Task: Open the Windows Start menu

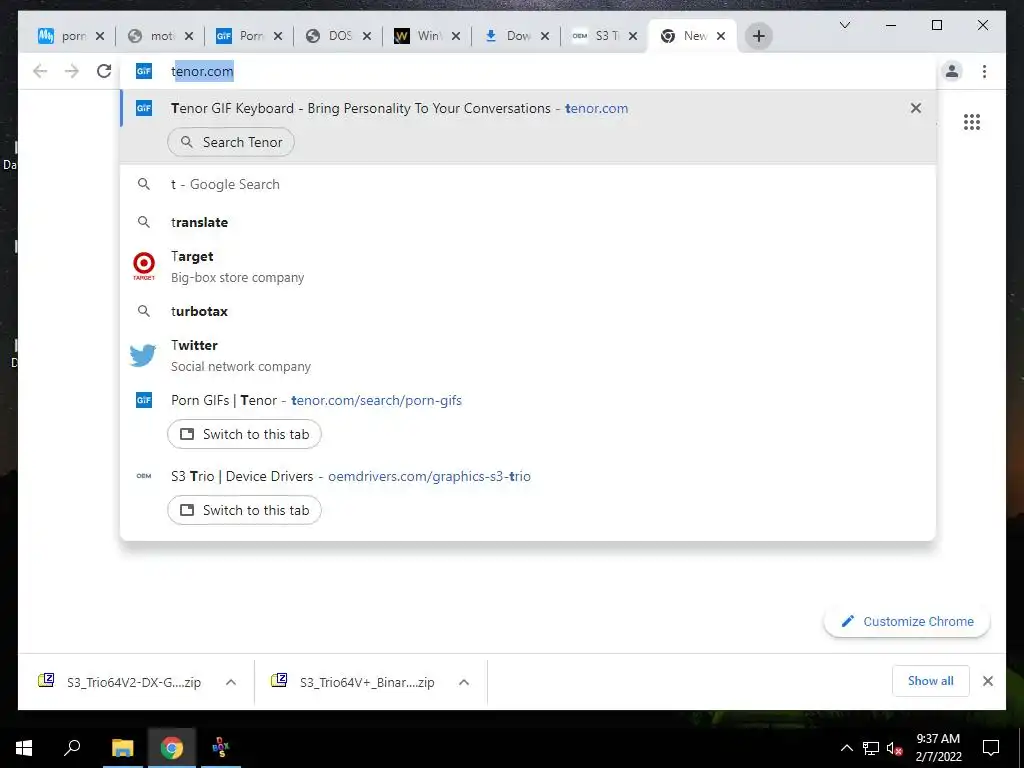Action: pos(24,748)
